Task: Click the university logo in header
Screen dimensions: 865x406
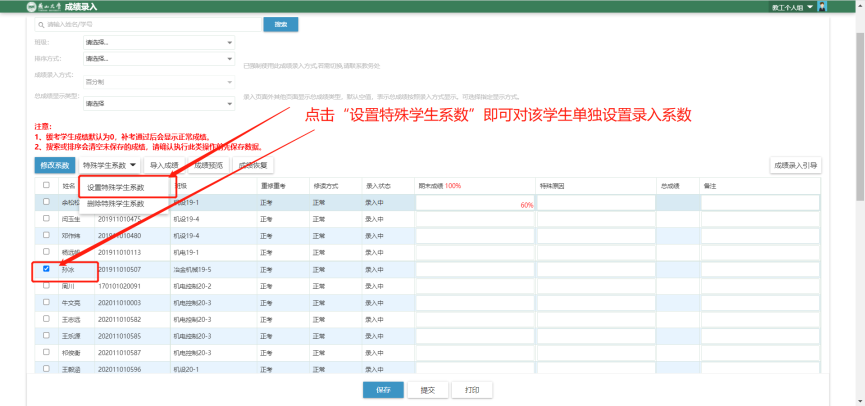Action: [x=31, y=7]
